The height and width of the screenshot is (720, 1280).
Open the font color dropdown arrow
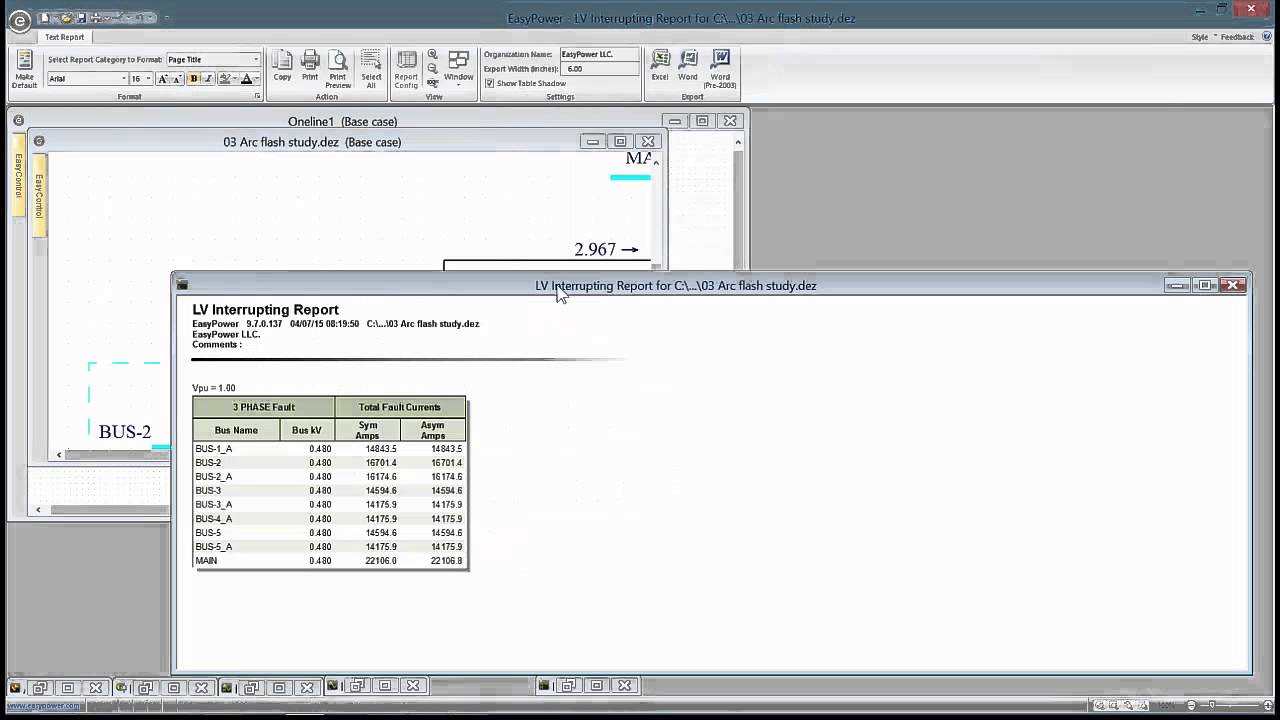point(256,79)
